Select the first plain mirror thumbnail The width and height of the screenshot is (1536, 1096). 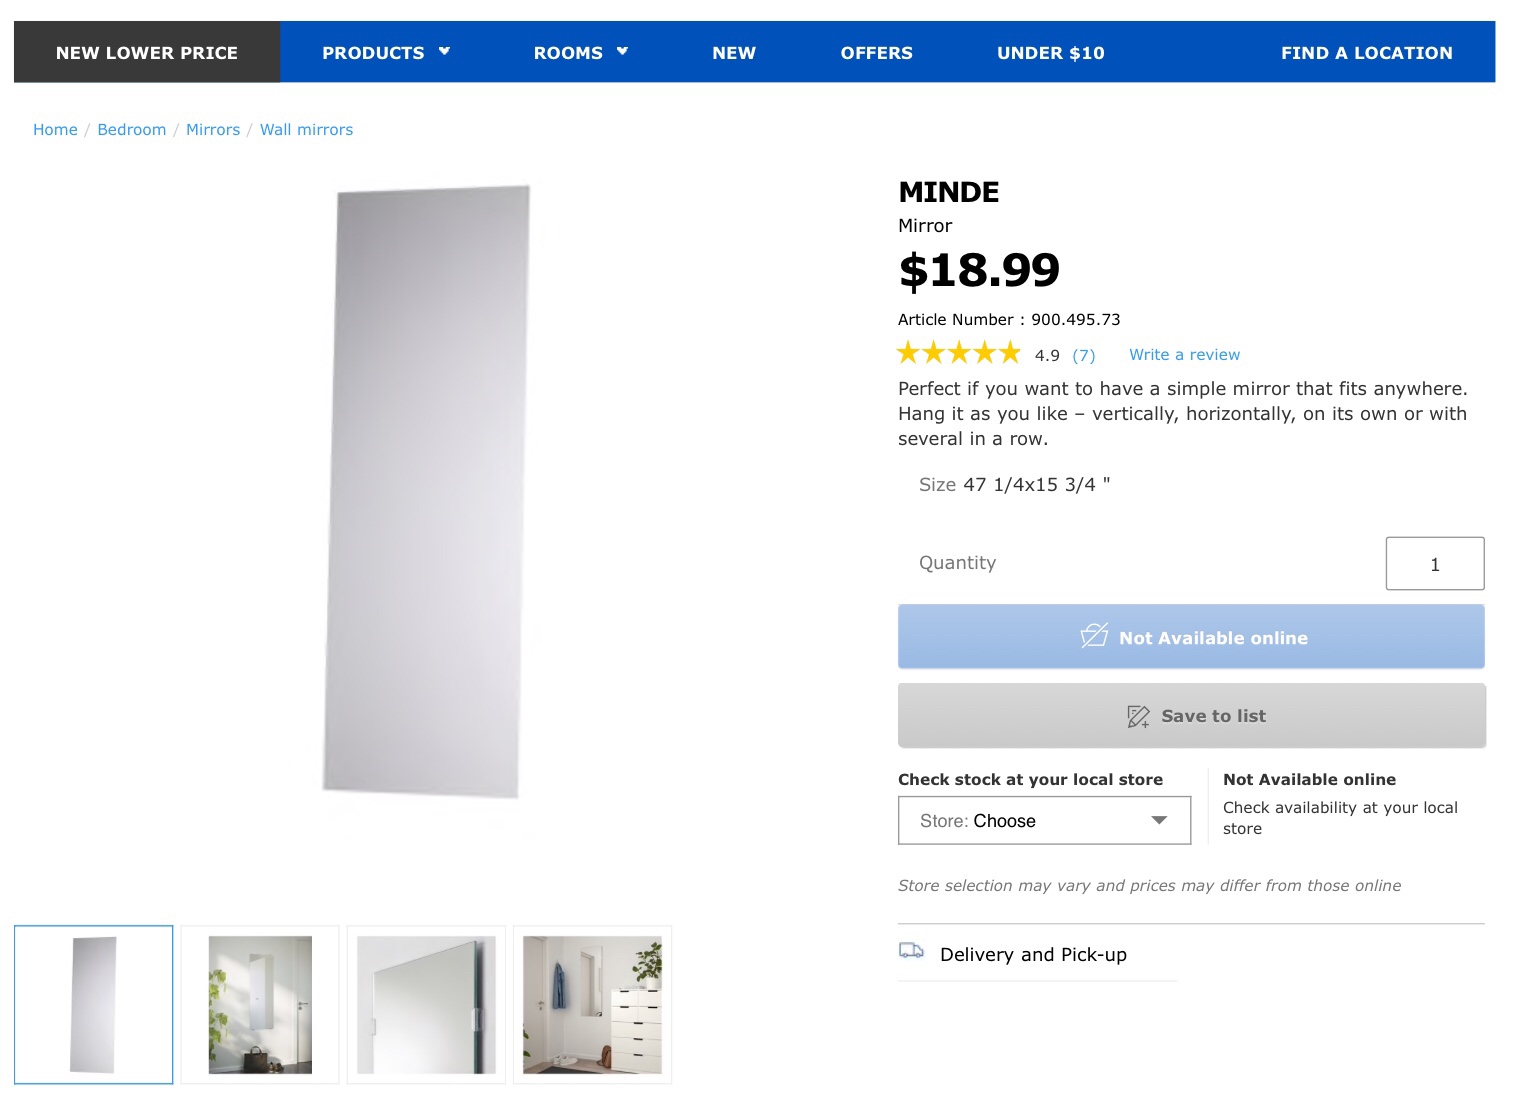click(x=94, y=1004)
